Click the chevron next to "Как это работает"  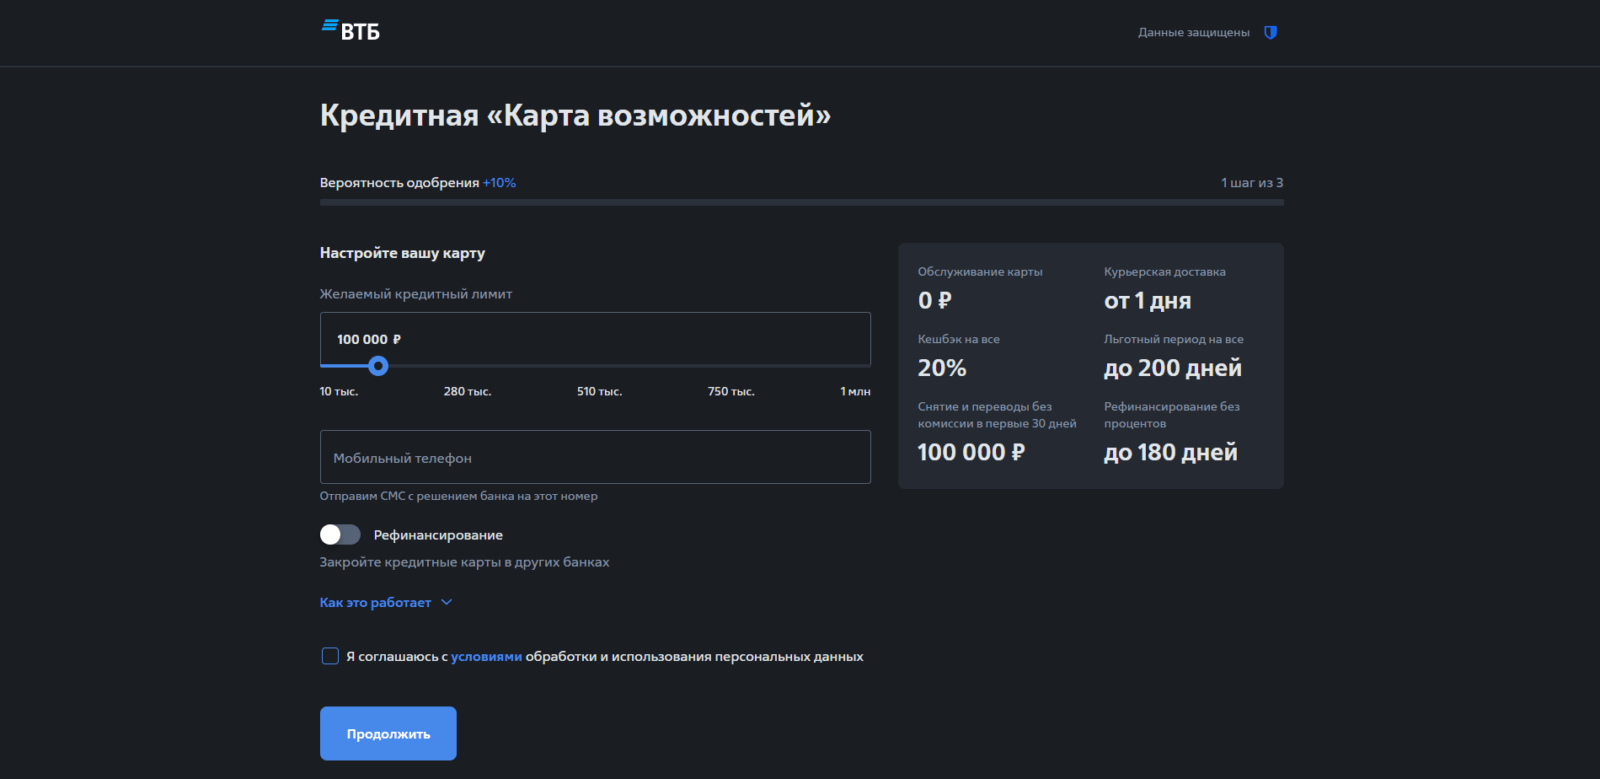pos(446,602)
